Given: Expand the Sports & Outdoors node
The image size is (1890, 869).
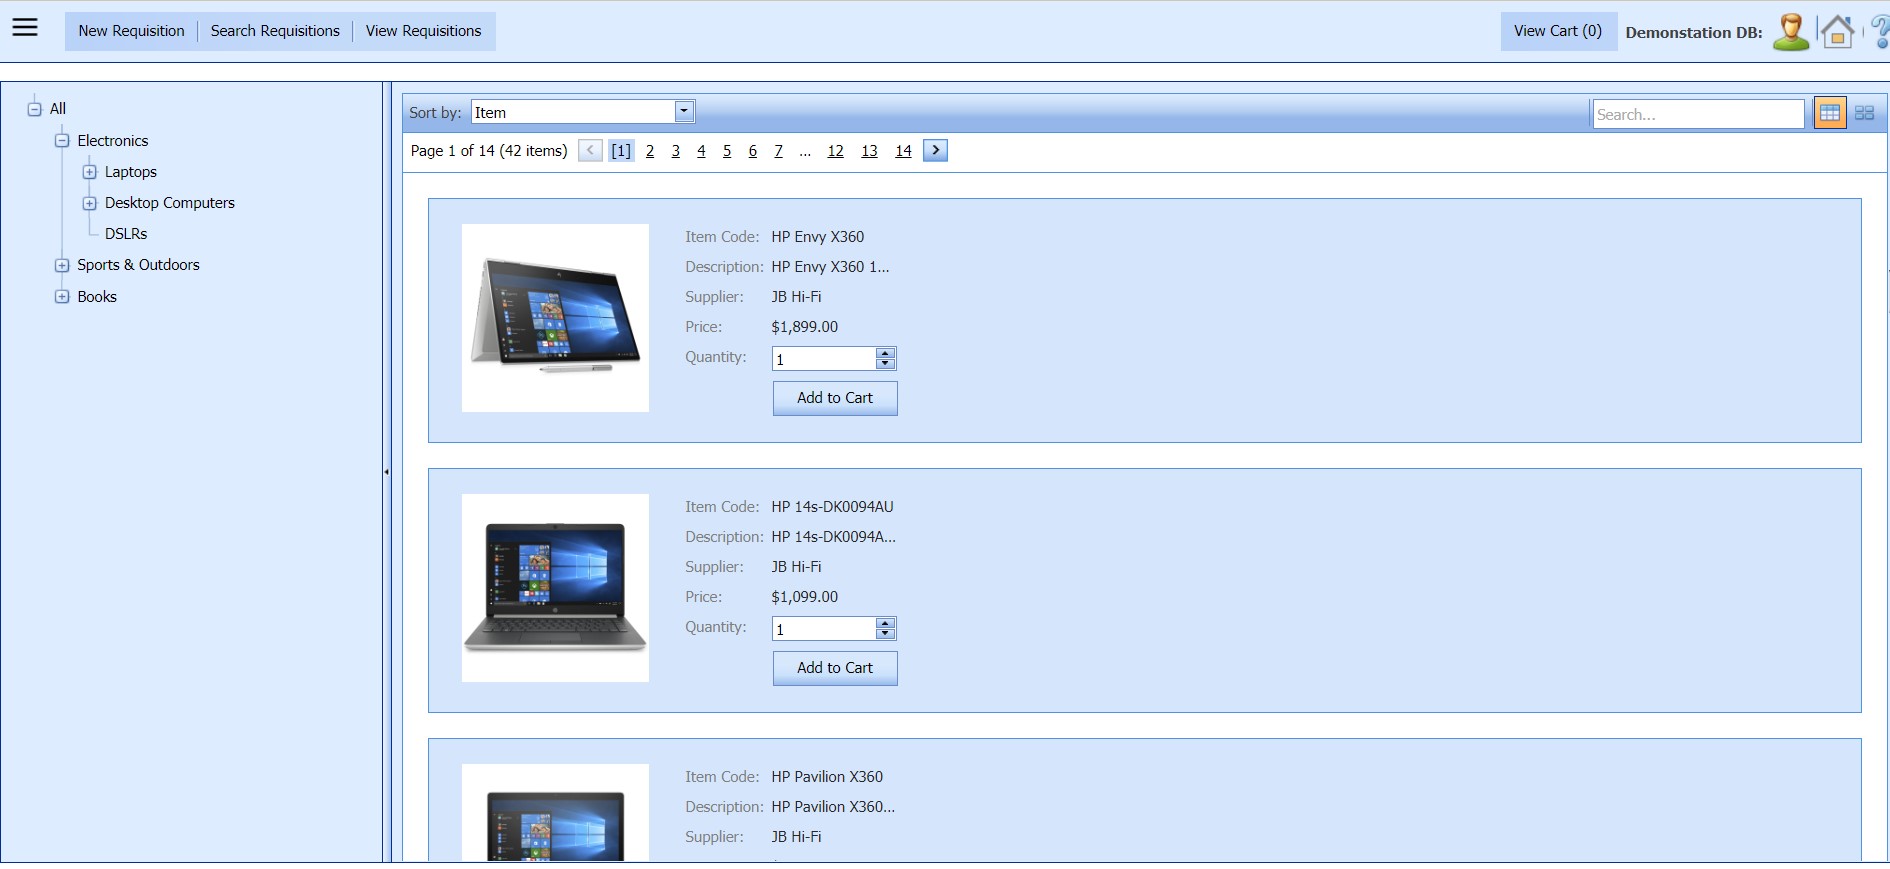Looking at the screenshot, I should pos(62,265).
